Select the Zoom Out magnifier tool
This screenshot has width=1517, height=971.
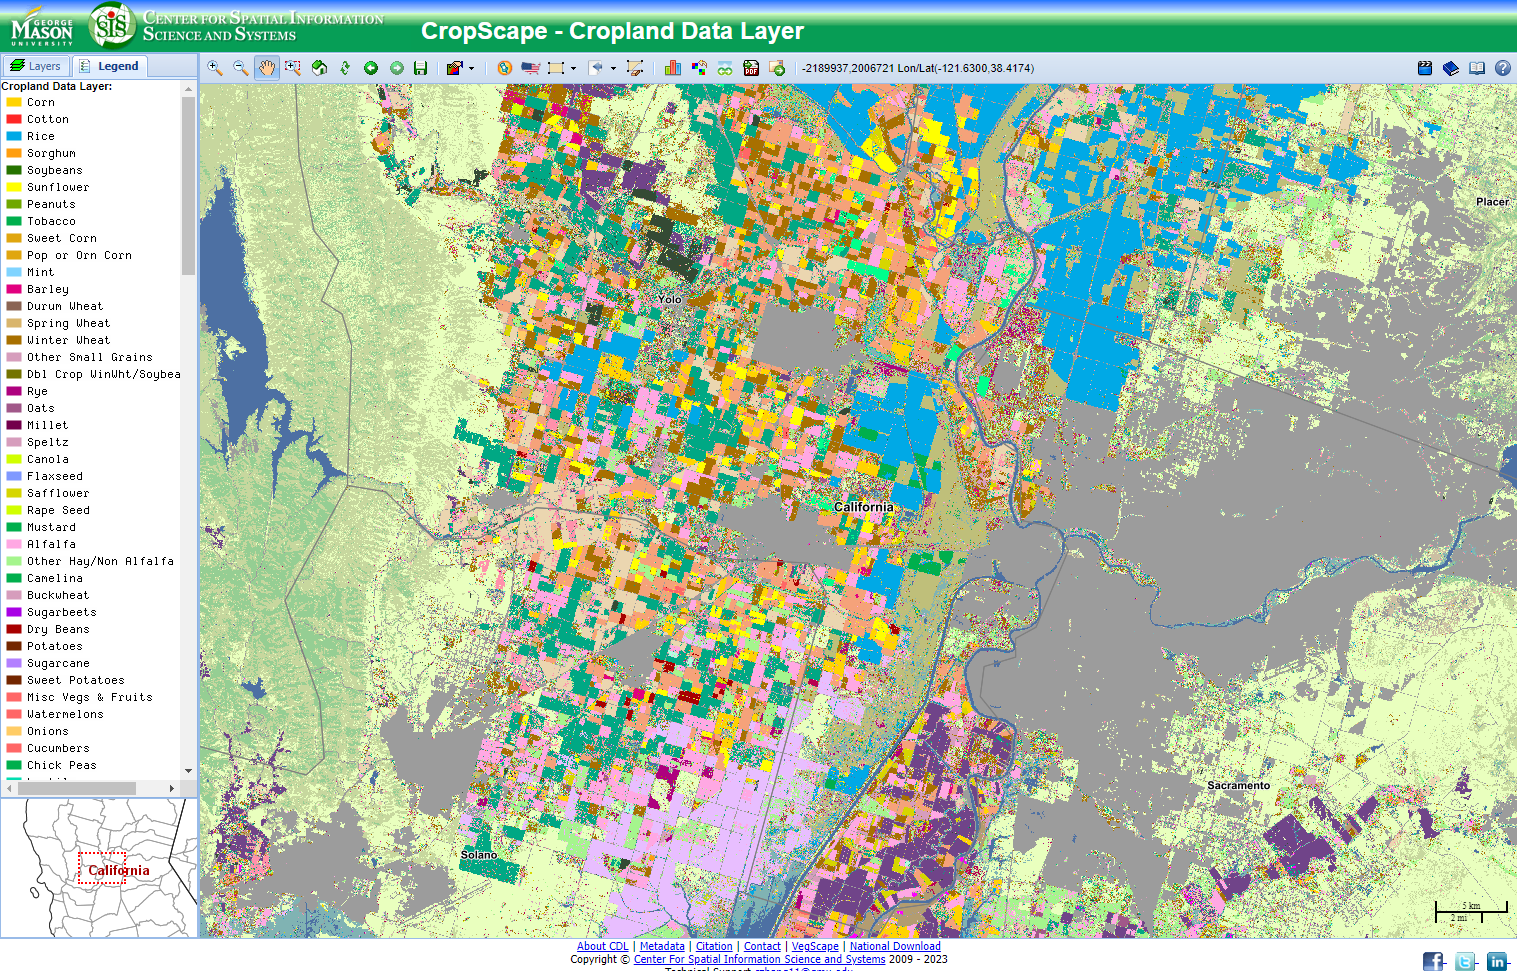click(240, 68)
